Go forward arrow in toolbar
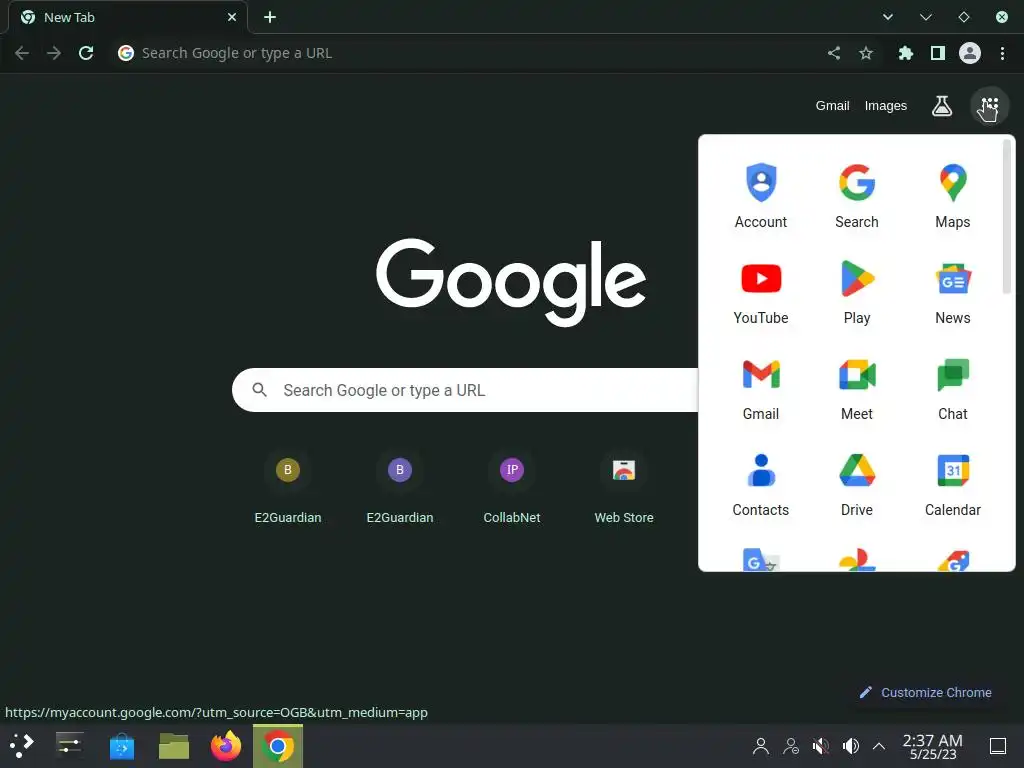1024x768 pixels. click(x=54, y=53)
